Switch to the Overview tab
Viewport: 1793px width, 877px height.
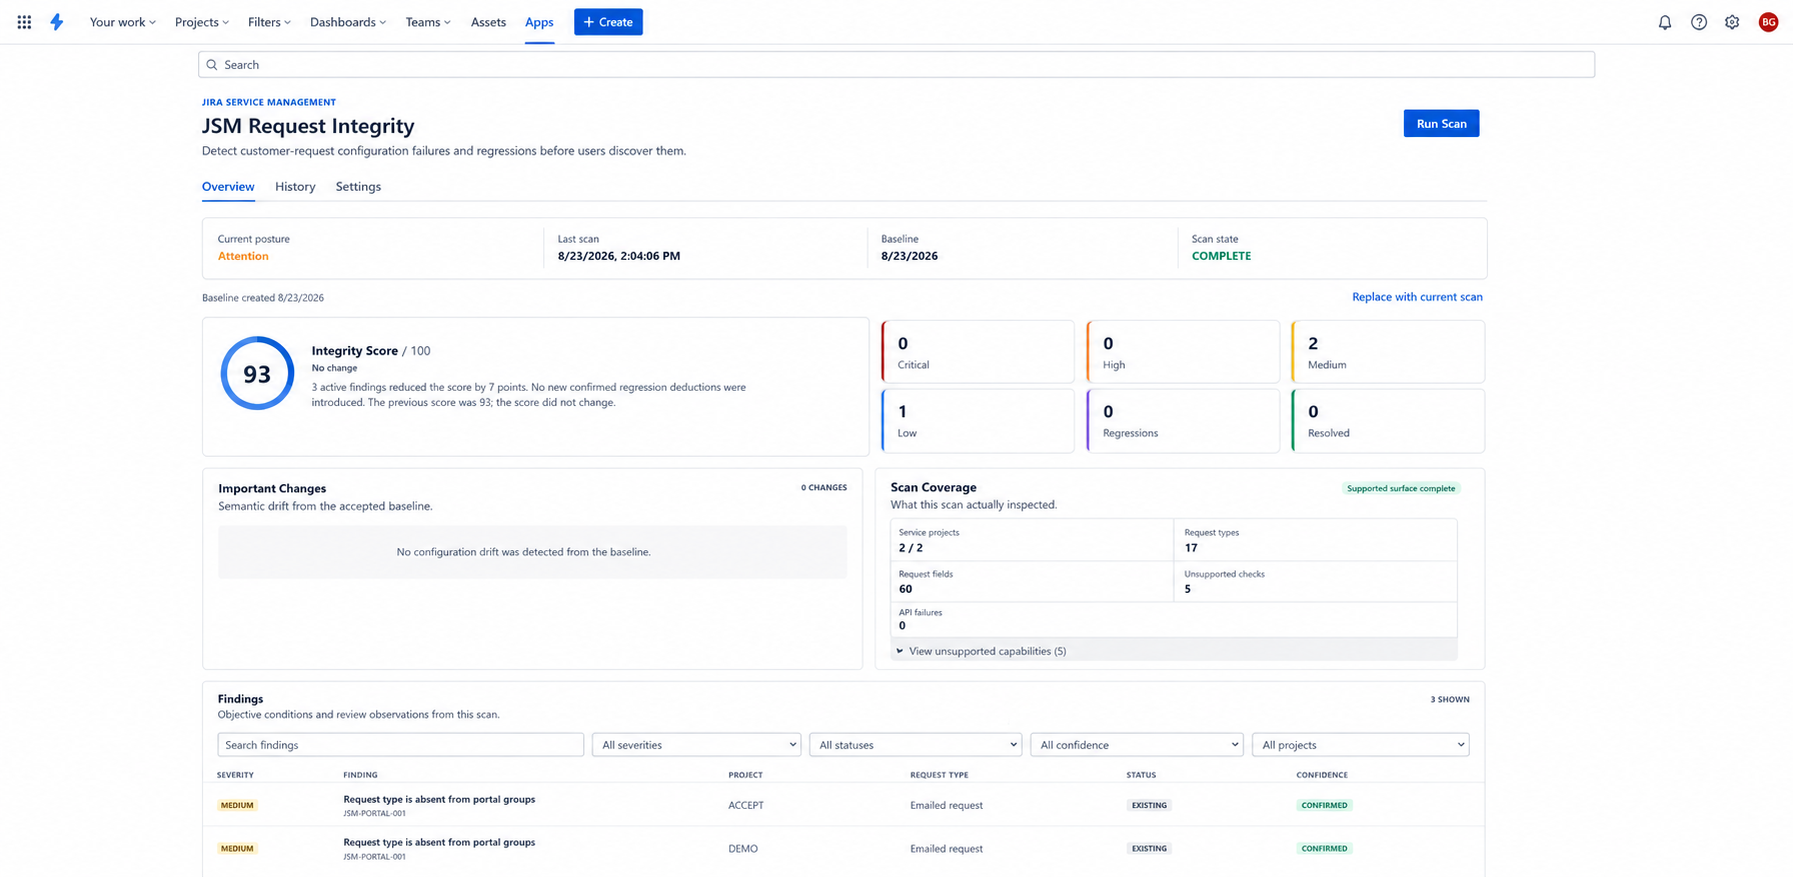tap(228, 187)
